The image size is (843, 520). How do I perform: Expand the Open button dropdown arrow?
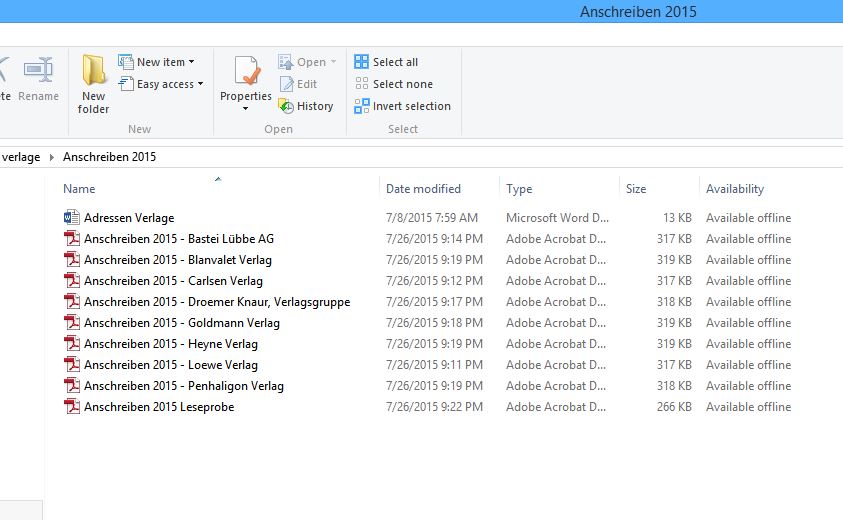click(334, 62)
